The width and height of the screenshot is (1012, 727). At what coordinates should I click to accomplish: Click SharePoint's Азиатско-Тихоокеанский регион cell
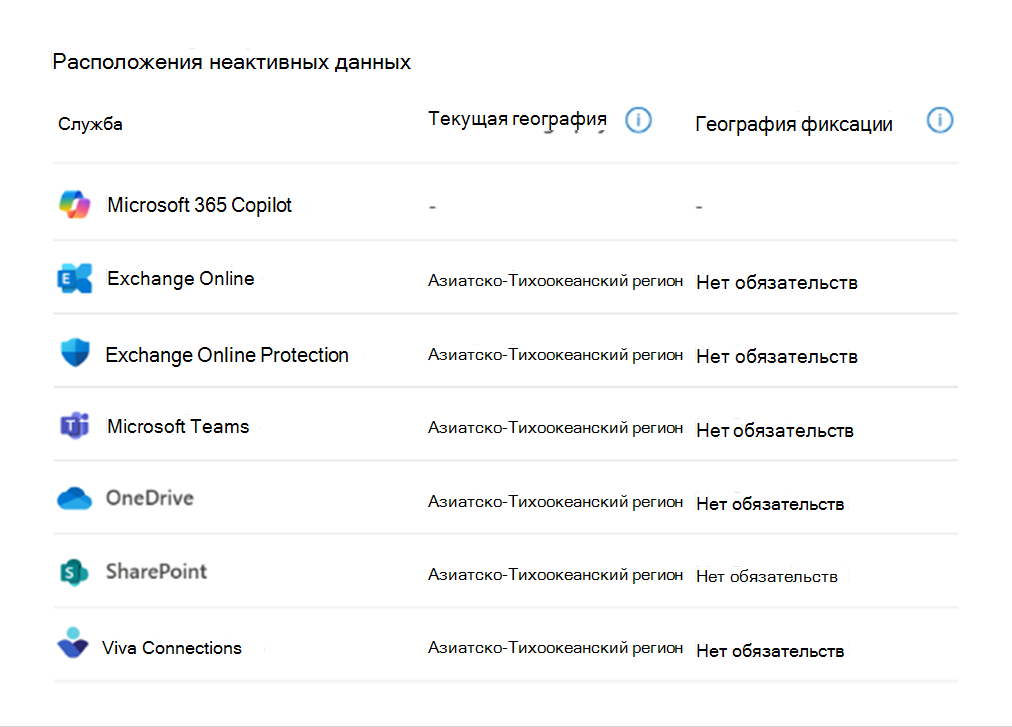[x=555, y=575]
